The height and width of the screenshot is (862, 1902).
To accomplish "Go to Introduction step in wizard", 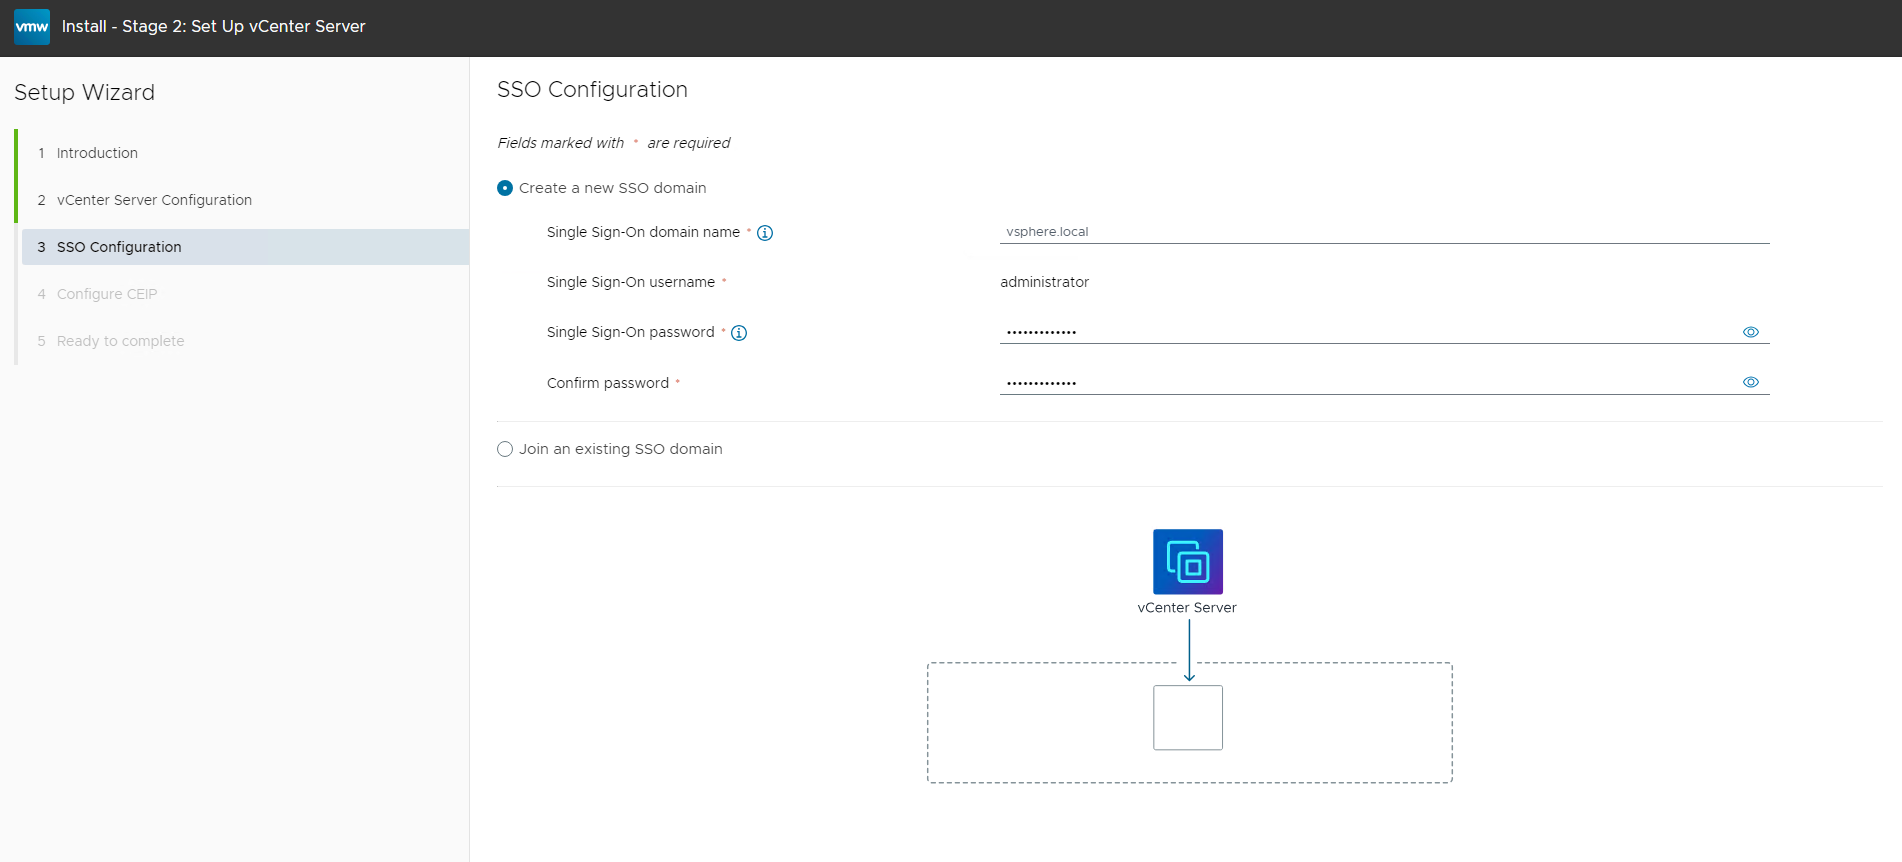I will pyautogui.click(x=97, y=153).
